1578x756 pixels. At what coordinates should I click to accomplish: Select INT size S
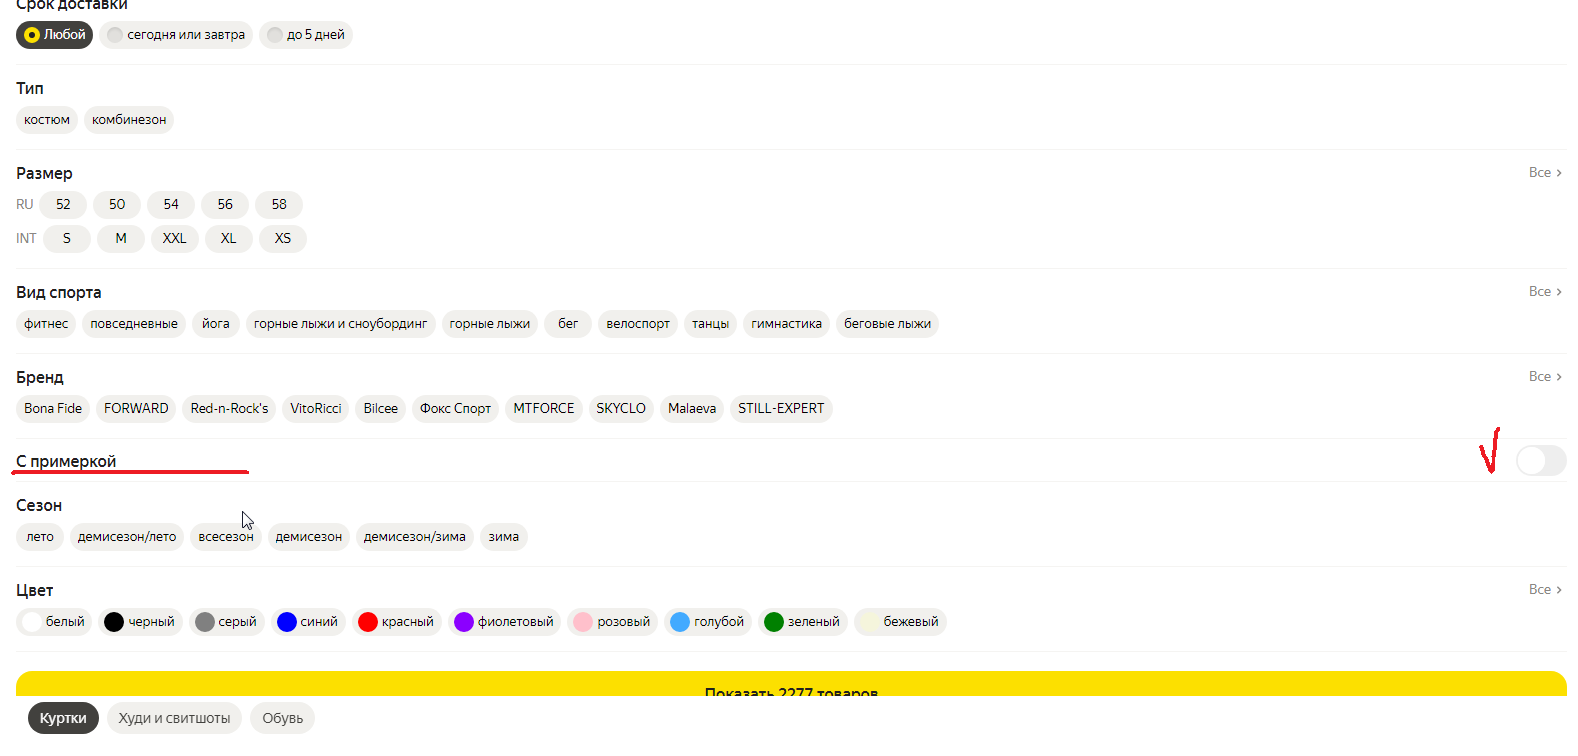tap(67, 239)
